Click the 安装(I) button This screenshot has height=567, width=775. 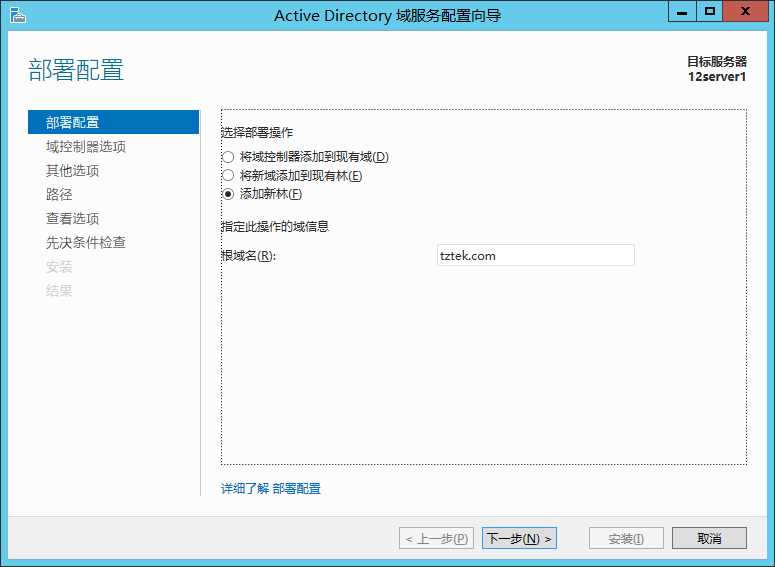[x=626, y=538]
